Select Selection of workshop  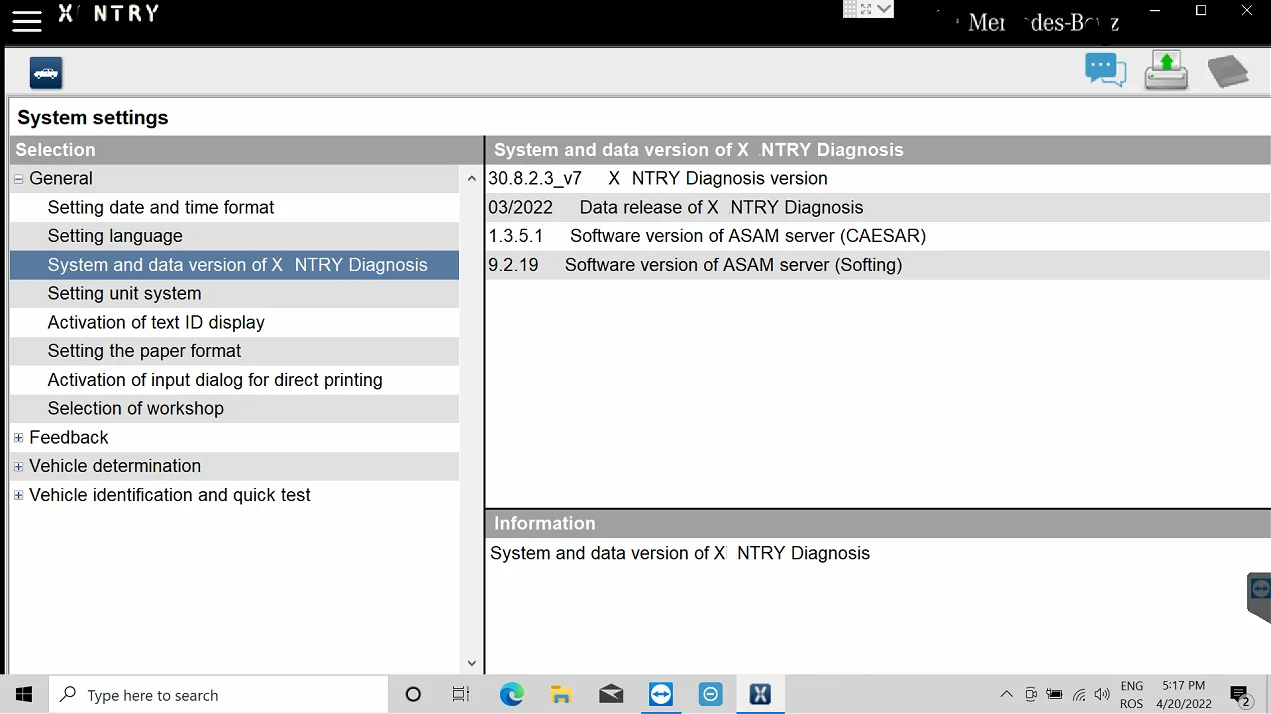click(x=235, y=409)
